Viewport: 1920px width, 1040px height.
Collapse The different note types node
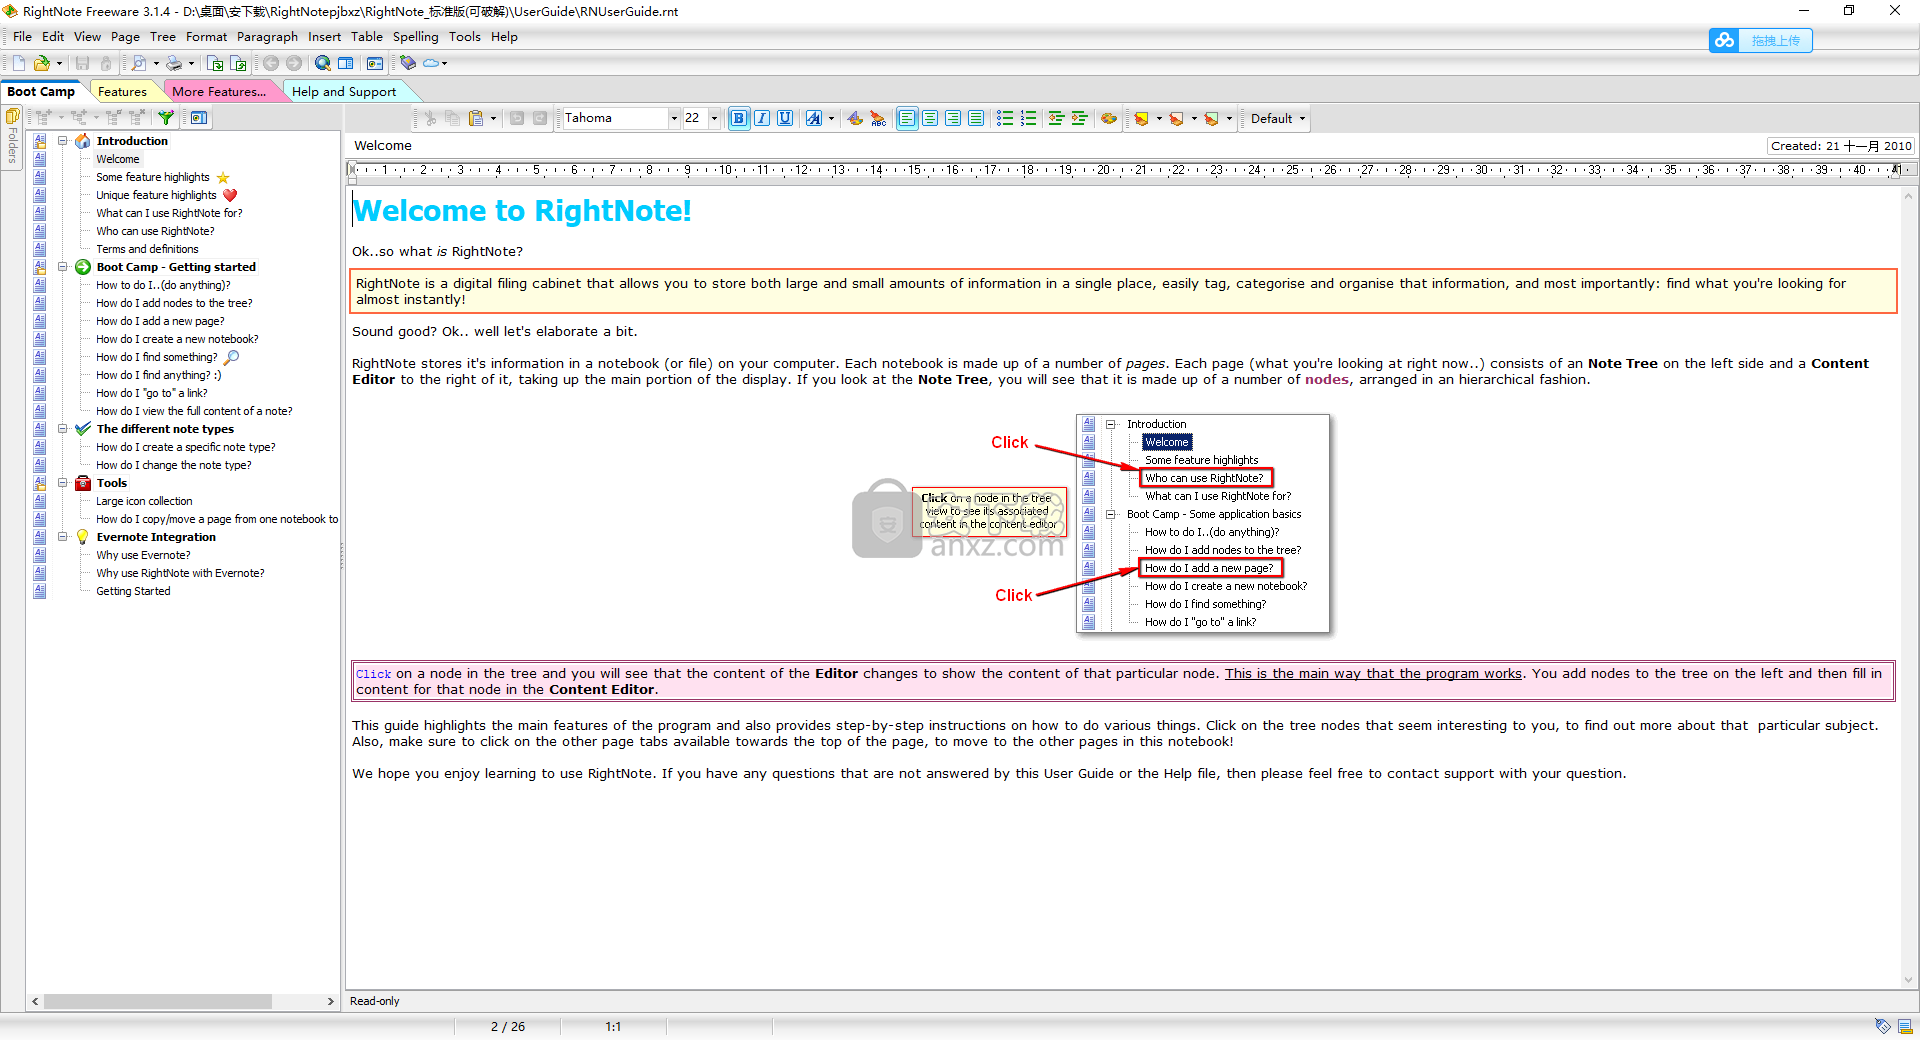[x=63, y=429]
